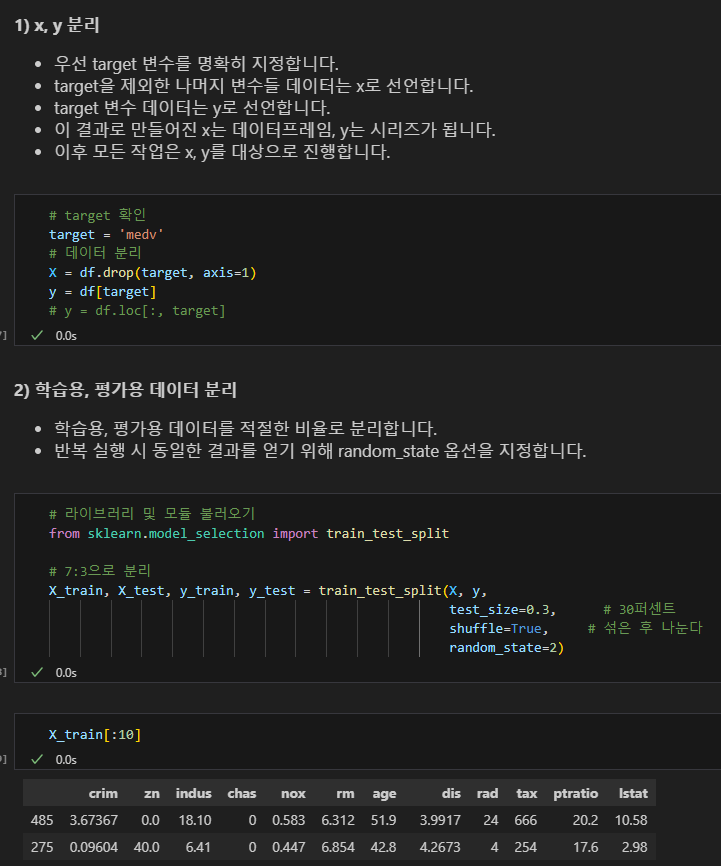Click the age value 51.9

click(x=383, y=820)
